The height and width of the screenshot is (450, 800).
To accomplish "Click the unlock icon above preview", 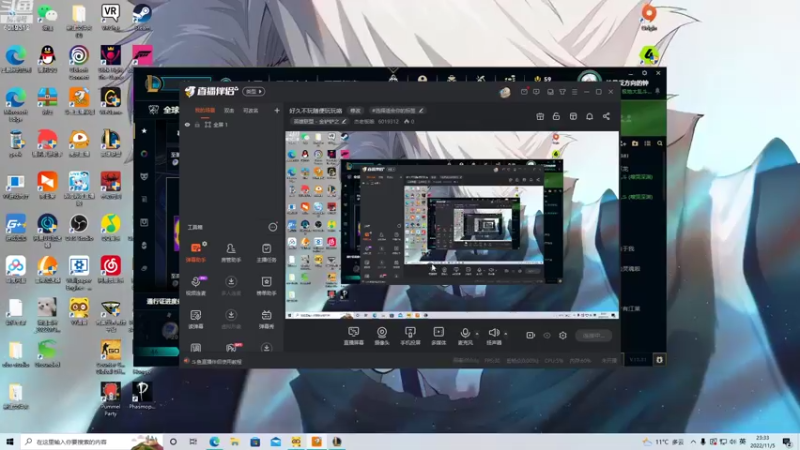I will tap(556, 116).
